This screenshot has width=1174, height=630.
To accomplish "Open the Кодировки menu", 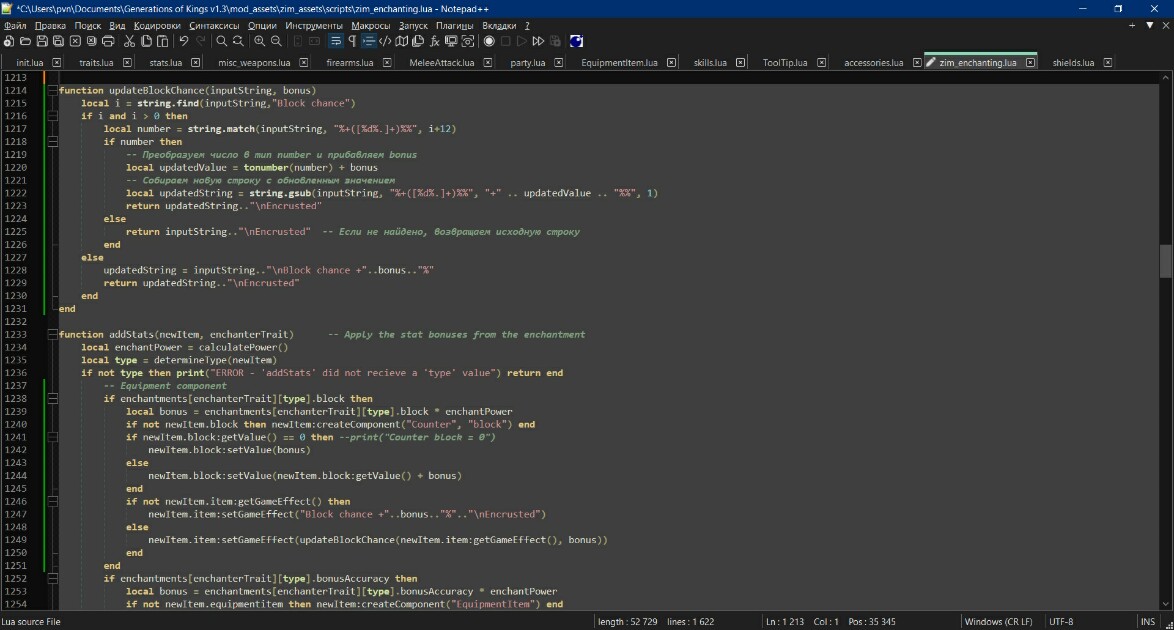I will (157, 25).
